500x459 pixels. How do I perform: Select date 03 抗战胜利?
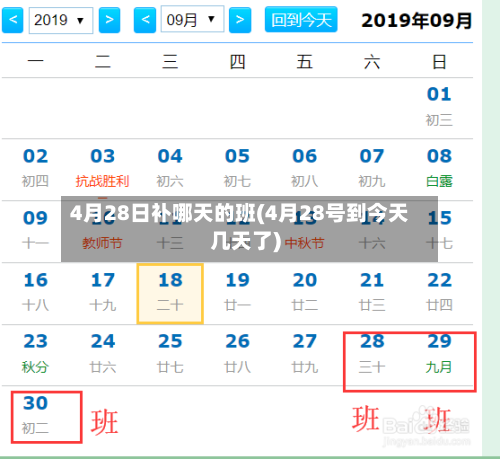coord(102,169)
